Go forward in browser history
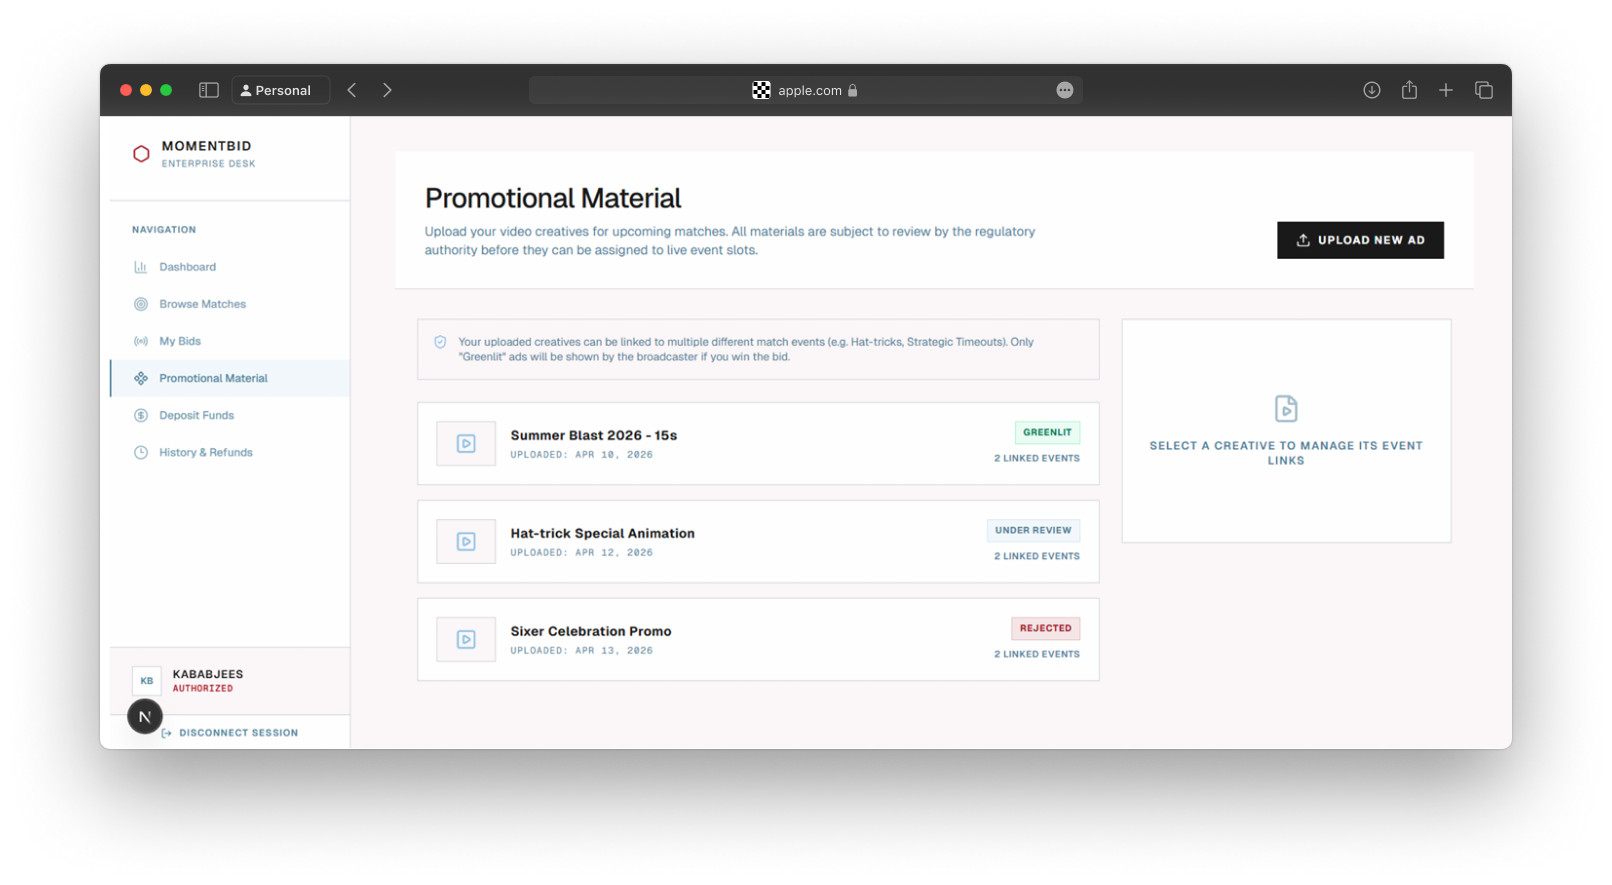 click(x=387, y=90)
